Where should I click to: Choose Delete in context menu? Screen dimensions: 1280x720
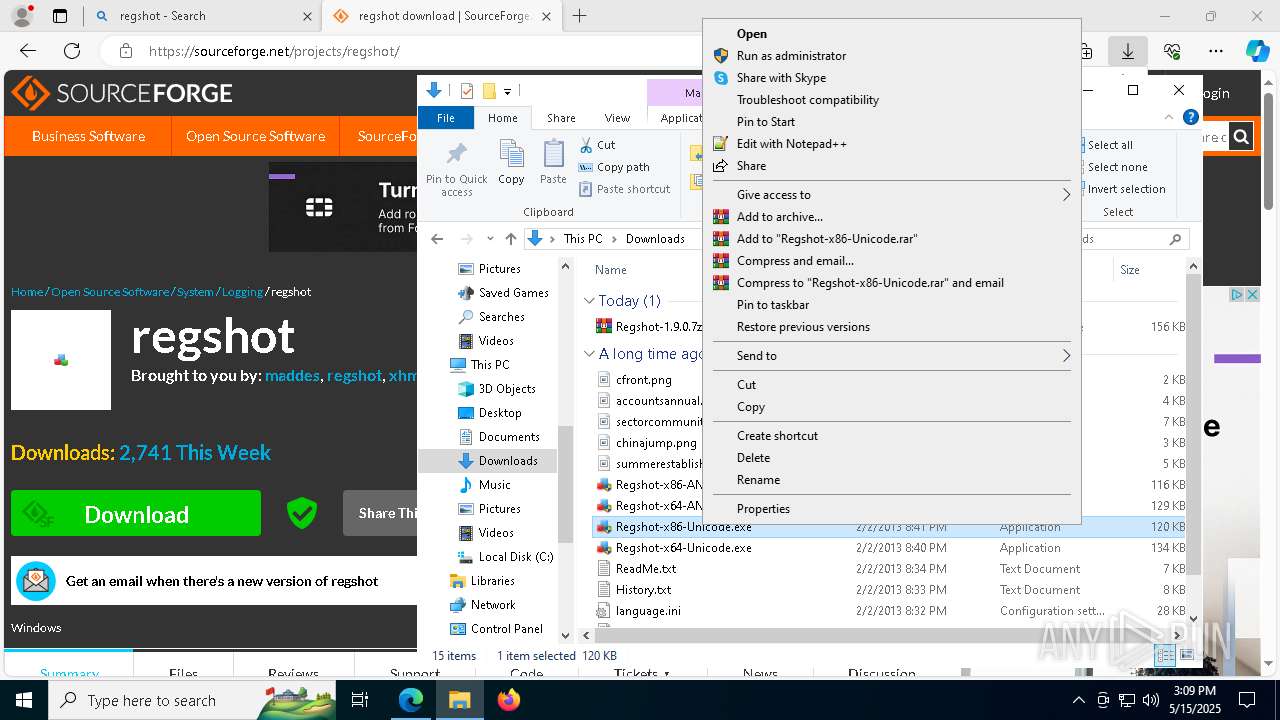click(753, 458)
